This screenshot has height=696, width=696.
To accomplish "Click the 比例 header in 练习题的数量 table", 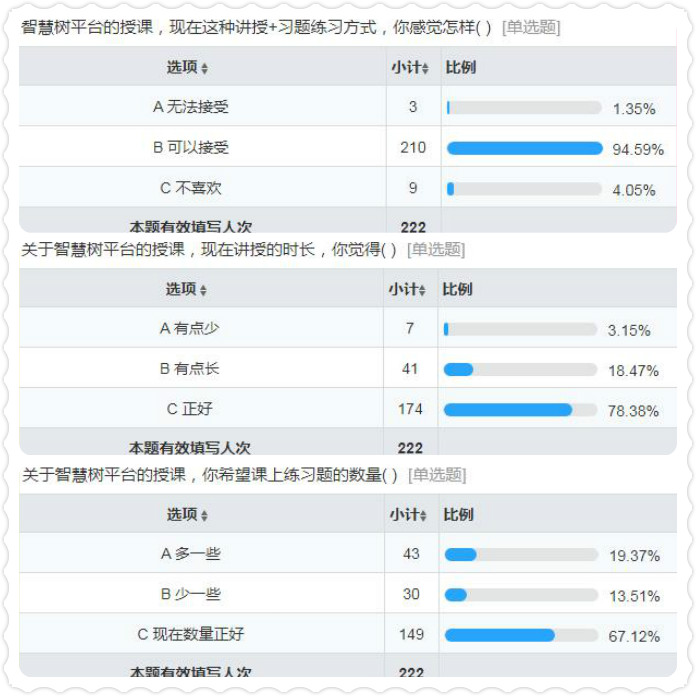I will [459, 515].
